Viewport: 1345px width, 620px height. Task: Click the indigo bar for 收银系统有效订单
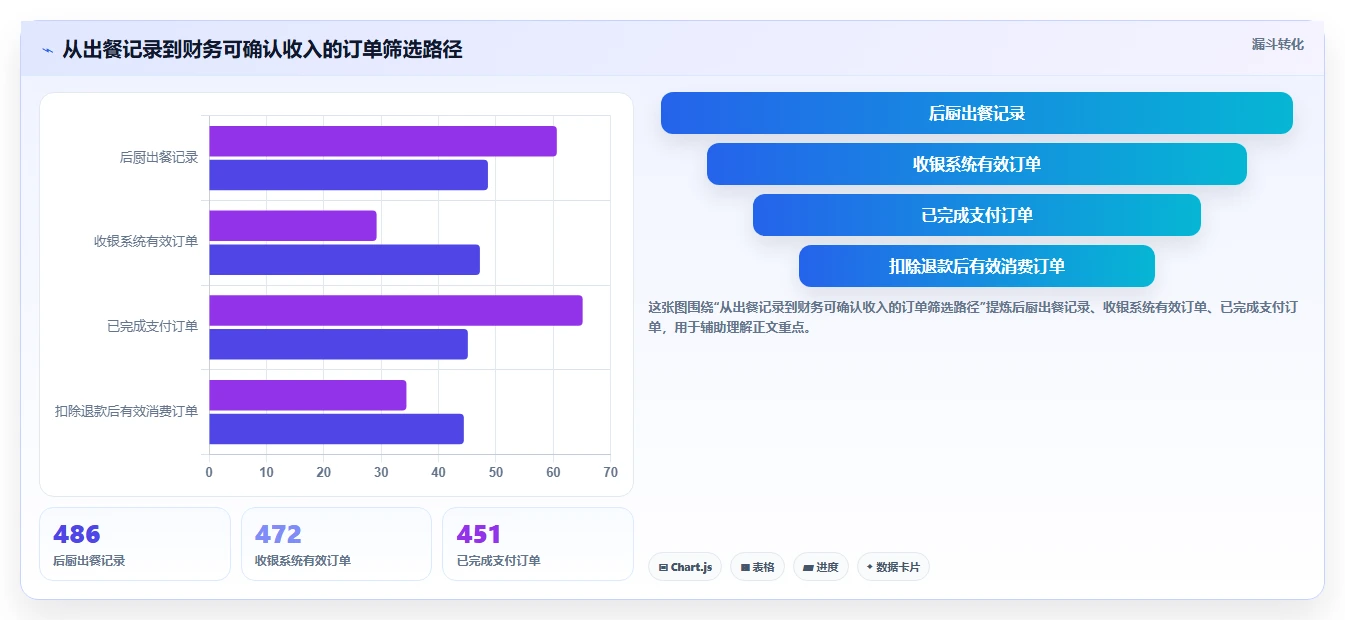tap(344, 260)
